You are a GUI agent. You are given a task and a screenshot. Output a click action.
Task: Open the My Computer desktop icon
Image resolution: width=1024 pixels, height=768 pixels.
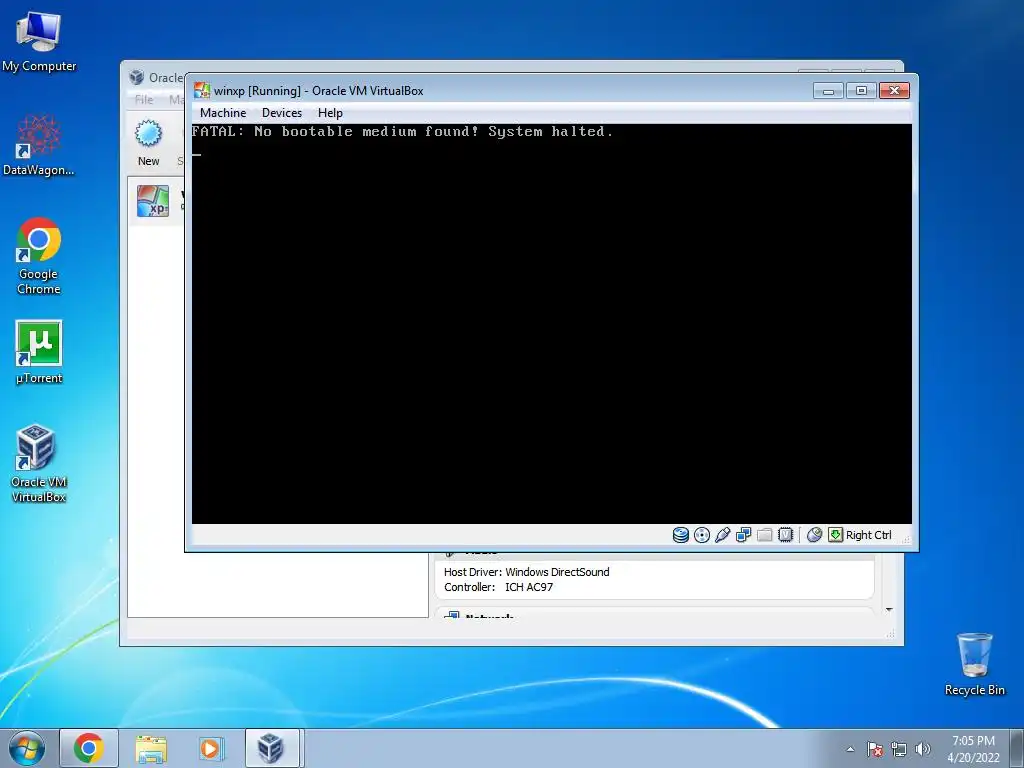(39, 31)
